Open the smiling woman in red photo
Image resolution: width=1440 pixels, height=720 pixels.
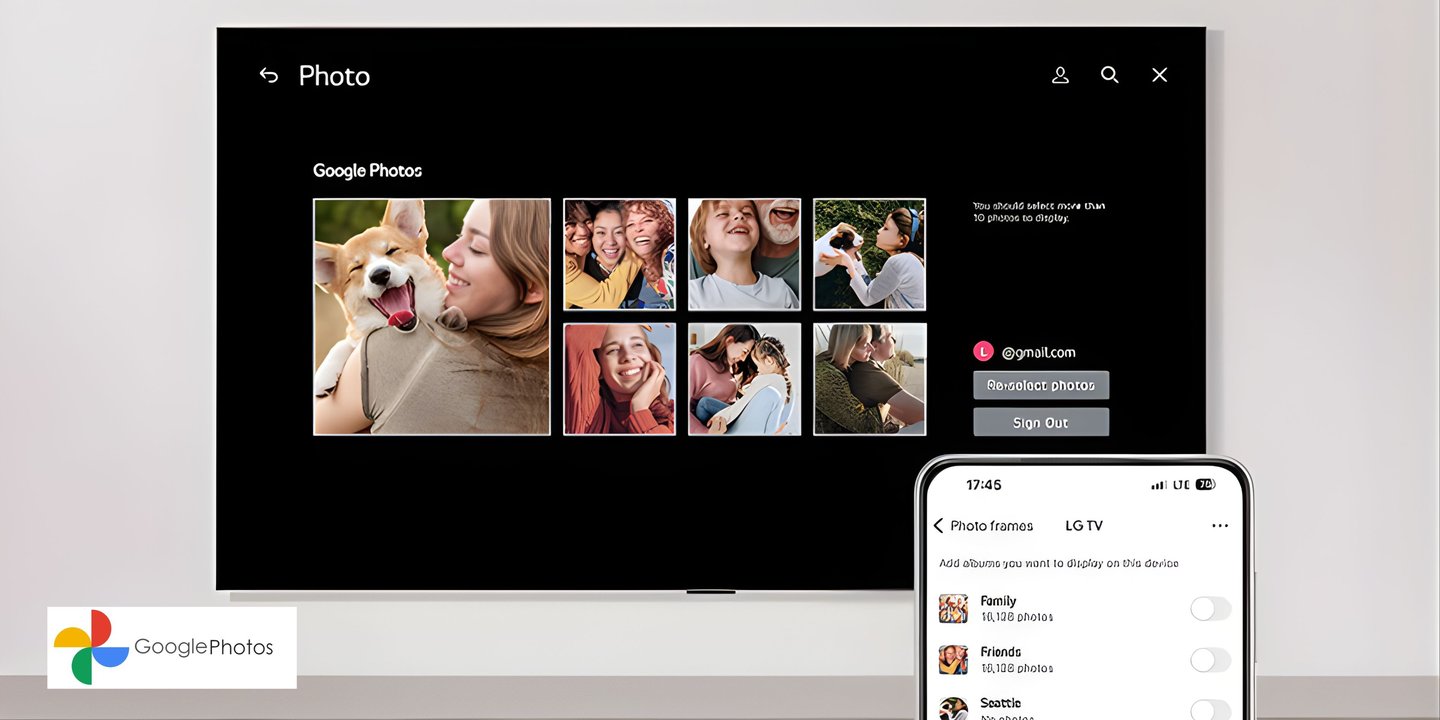(620, 379)
